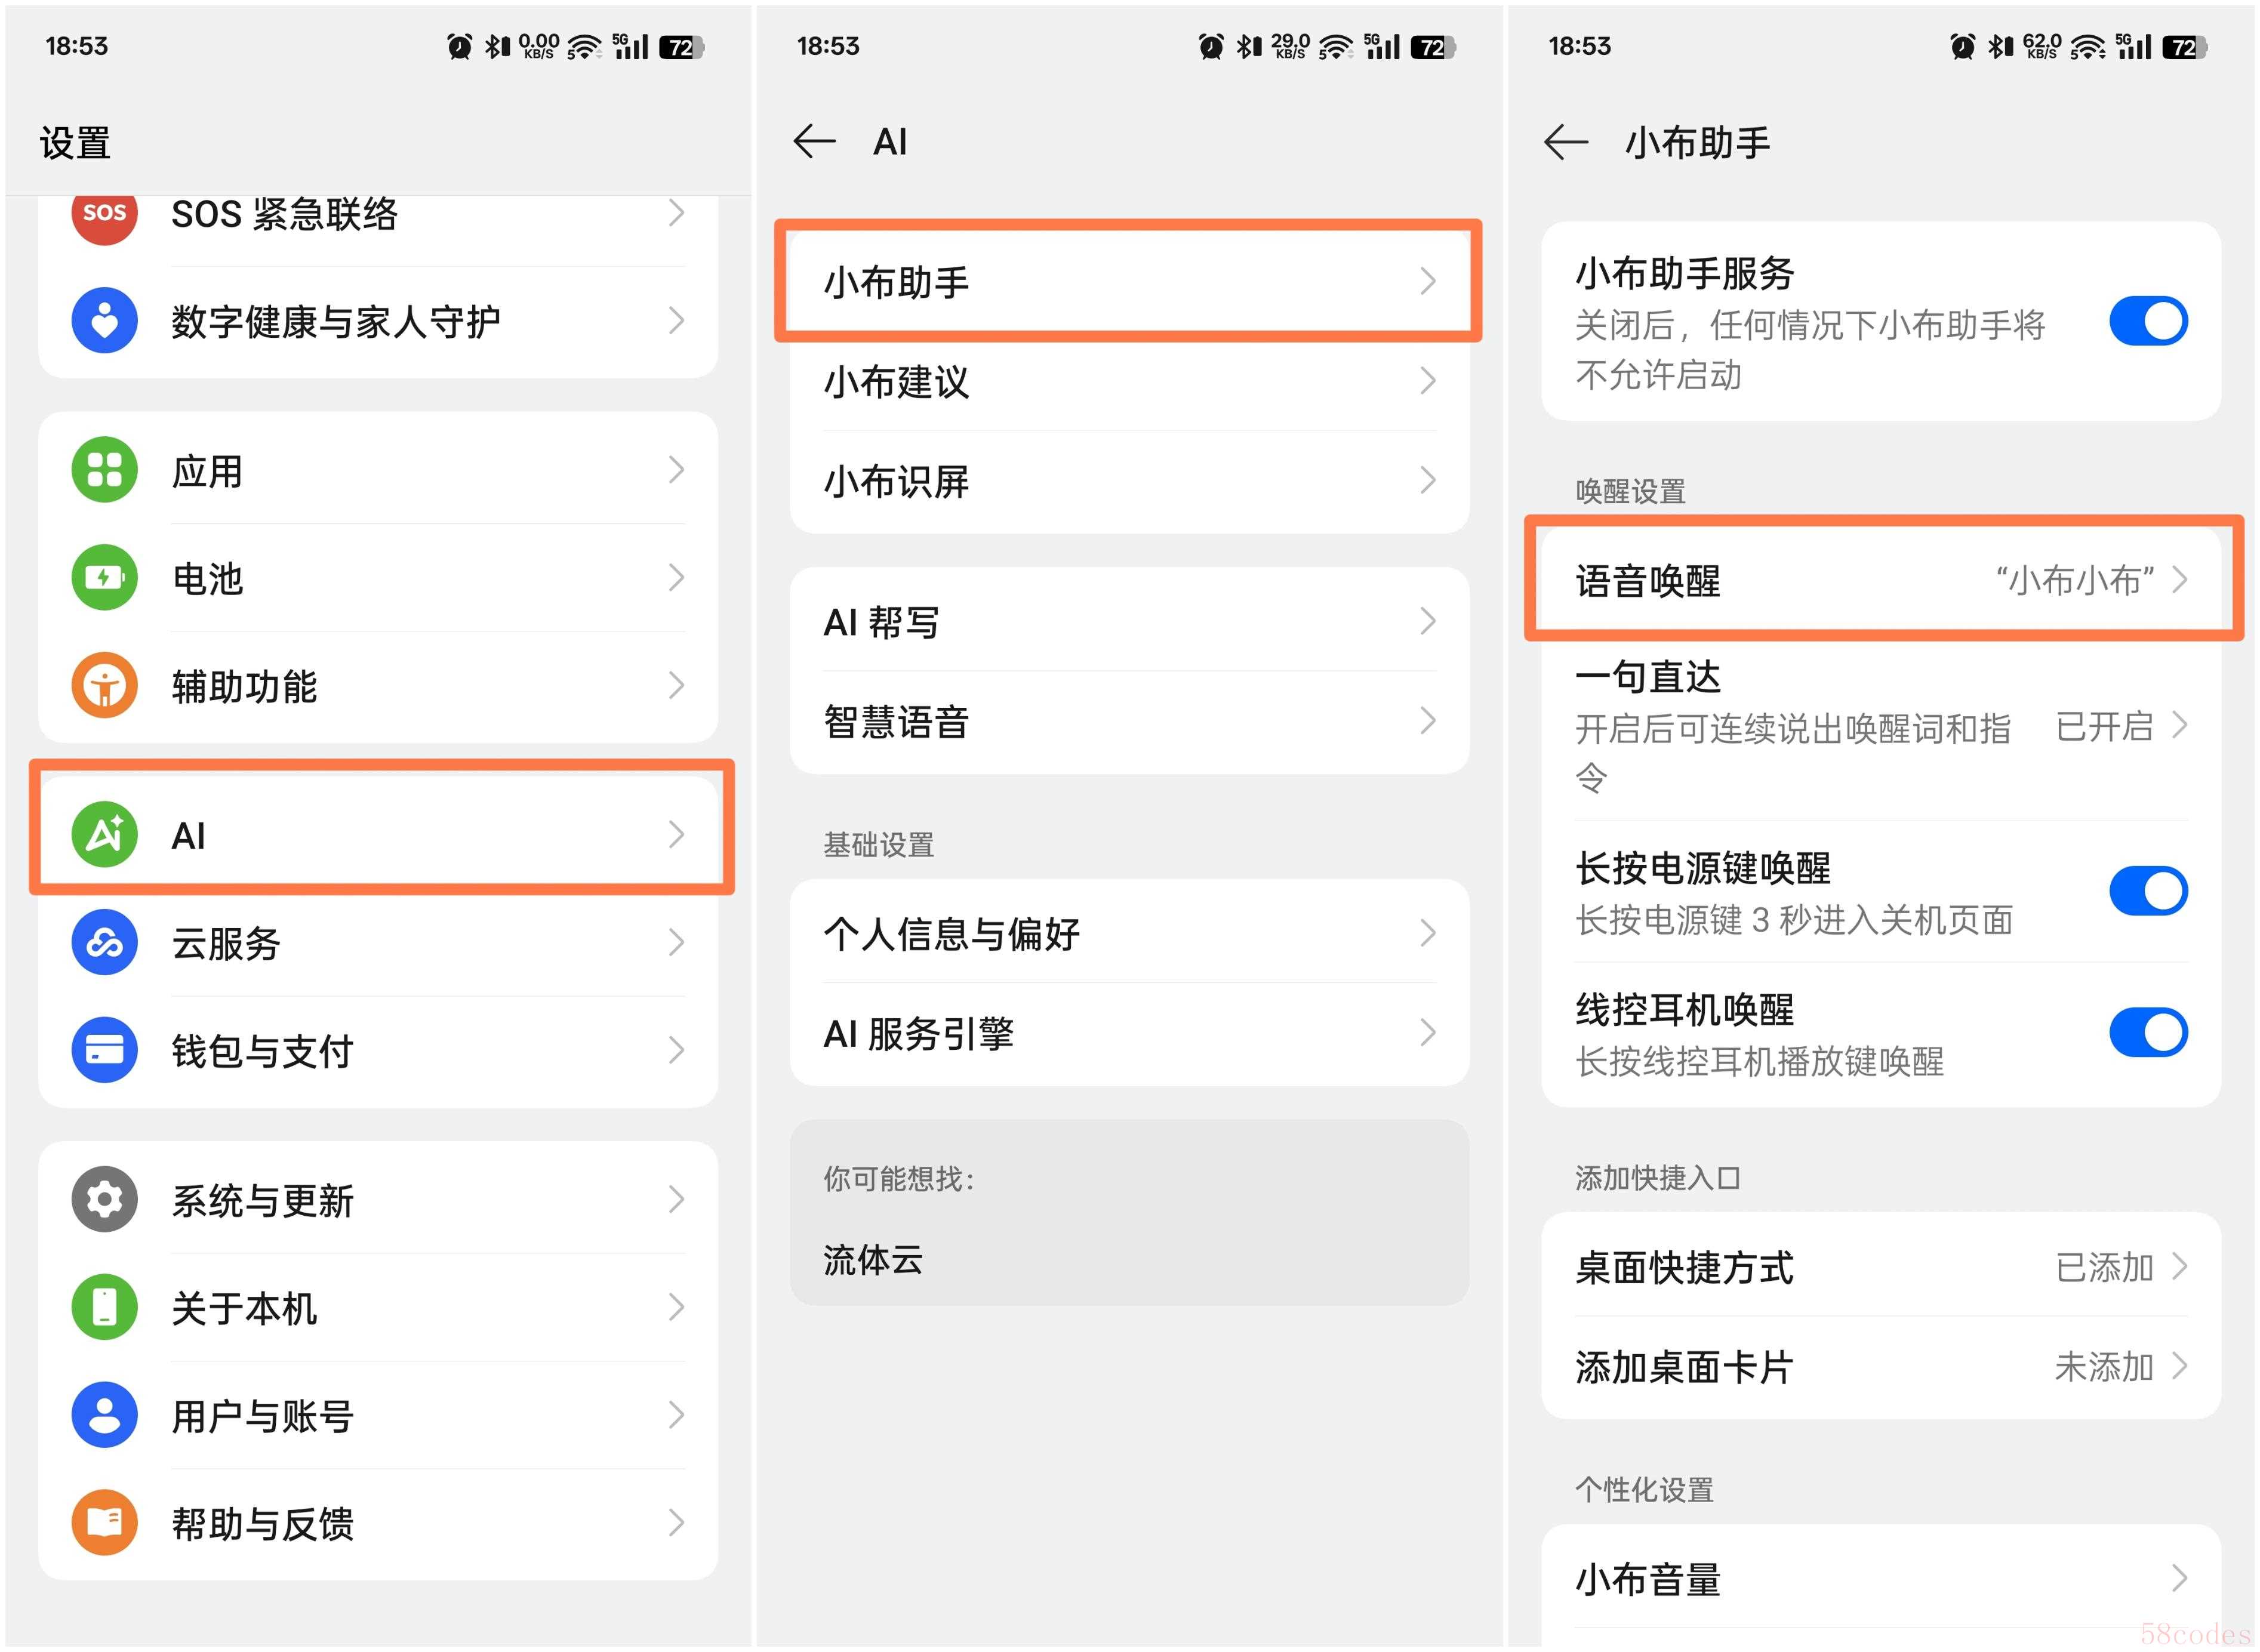This screenshot has height=1652, width=2260.
Task: Tap 语音唤醒 label in wake settings
Action: tap(1648, 581)
